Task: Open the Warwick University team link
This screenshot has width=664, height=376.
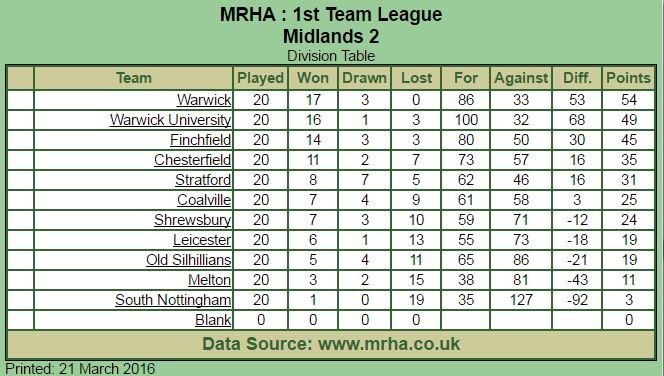Action: coord(171,120)
